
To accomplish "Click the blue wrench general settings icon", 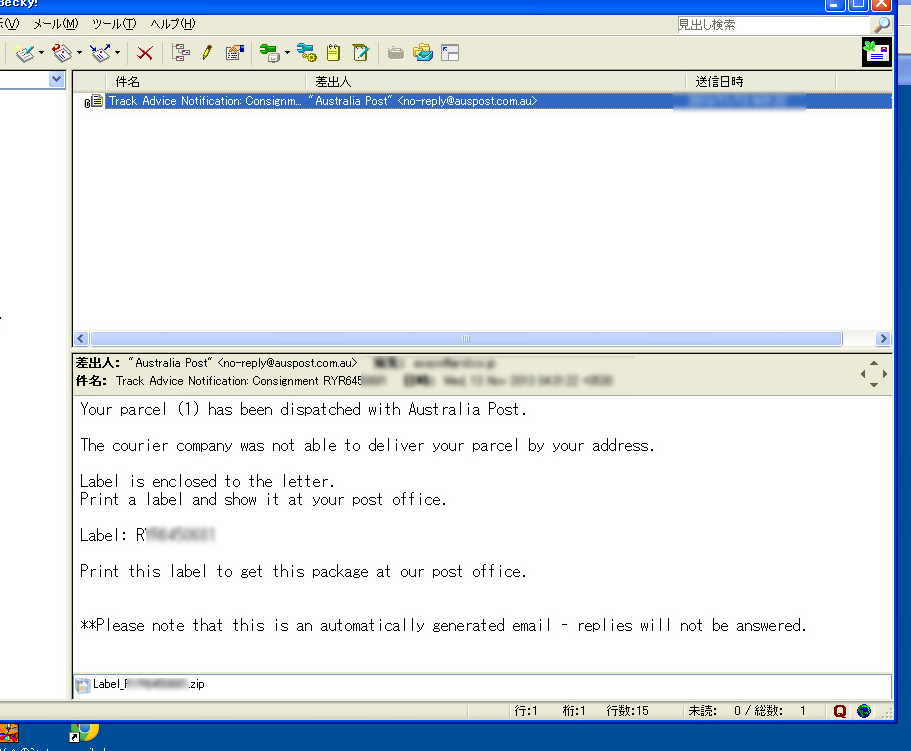I will (306, 53).
